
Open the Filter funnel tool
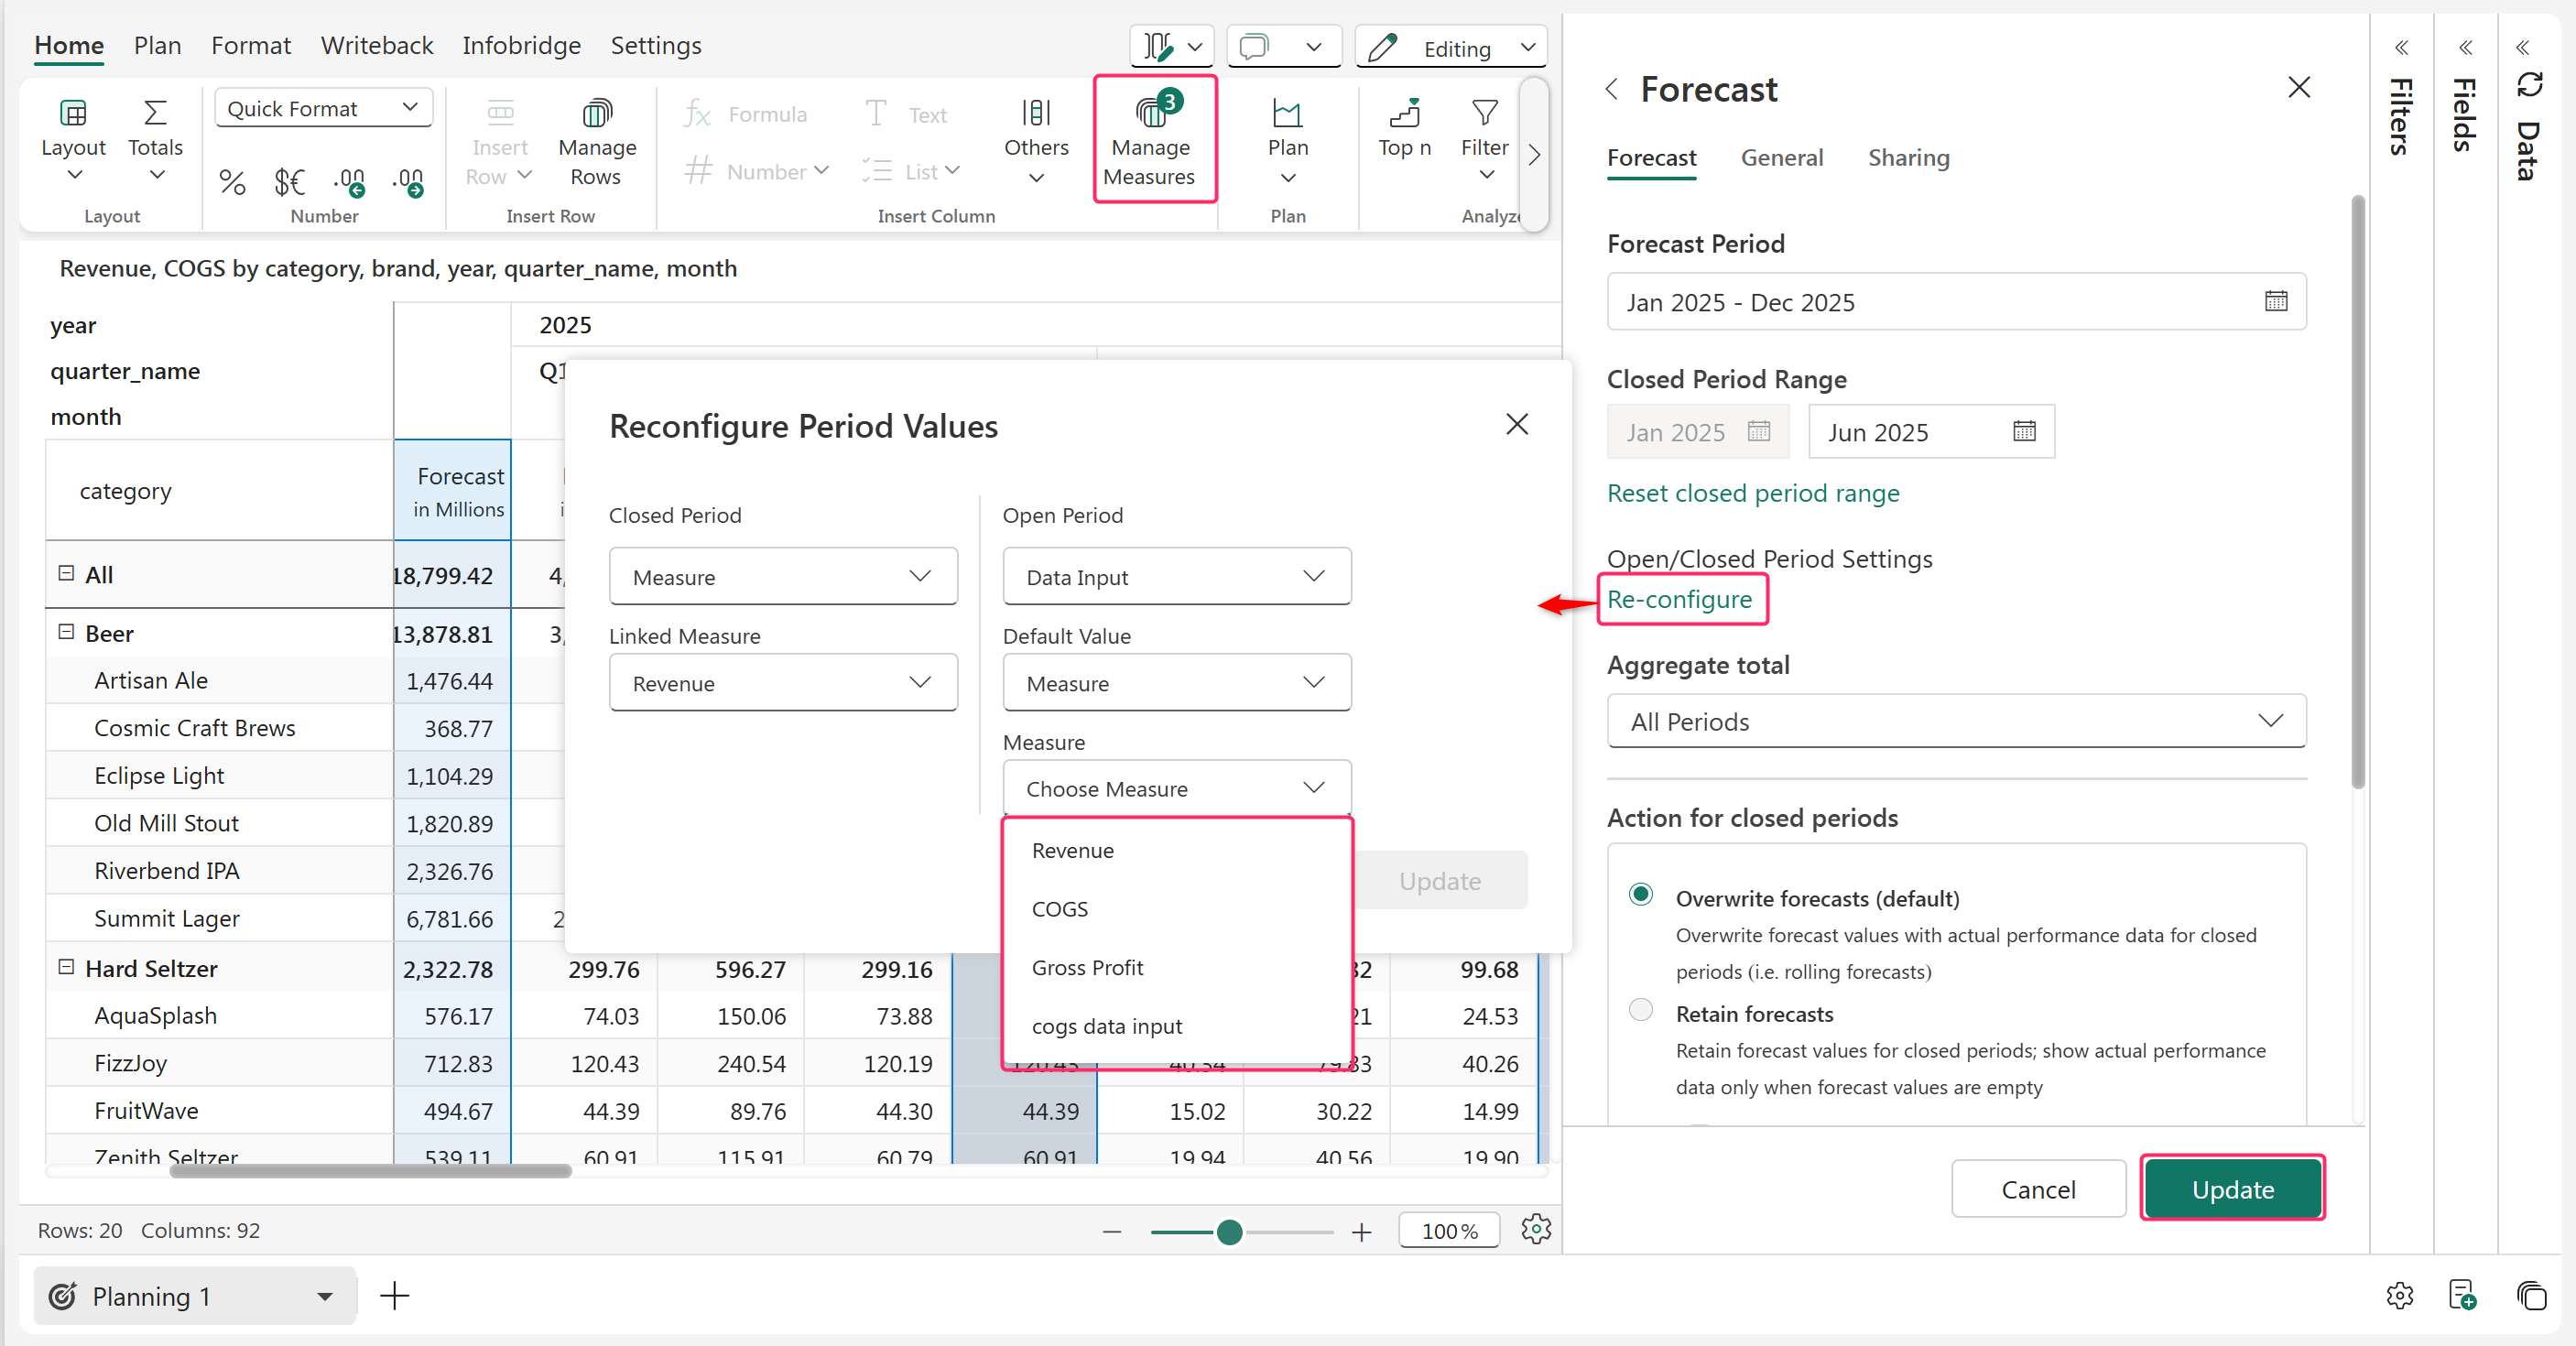[x=1484, y=113]
